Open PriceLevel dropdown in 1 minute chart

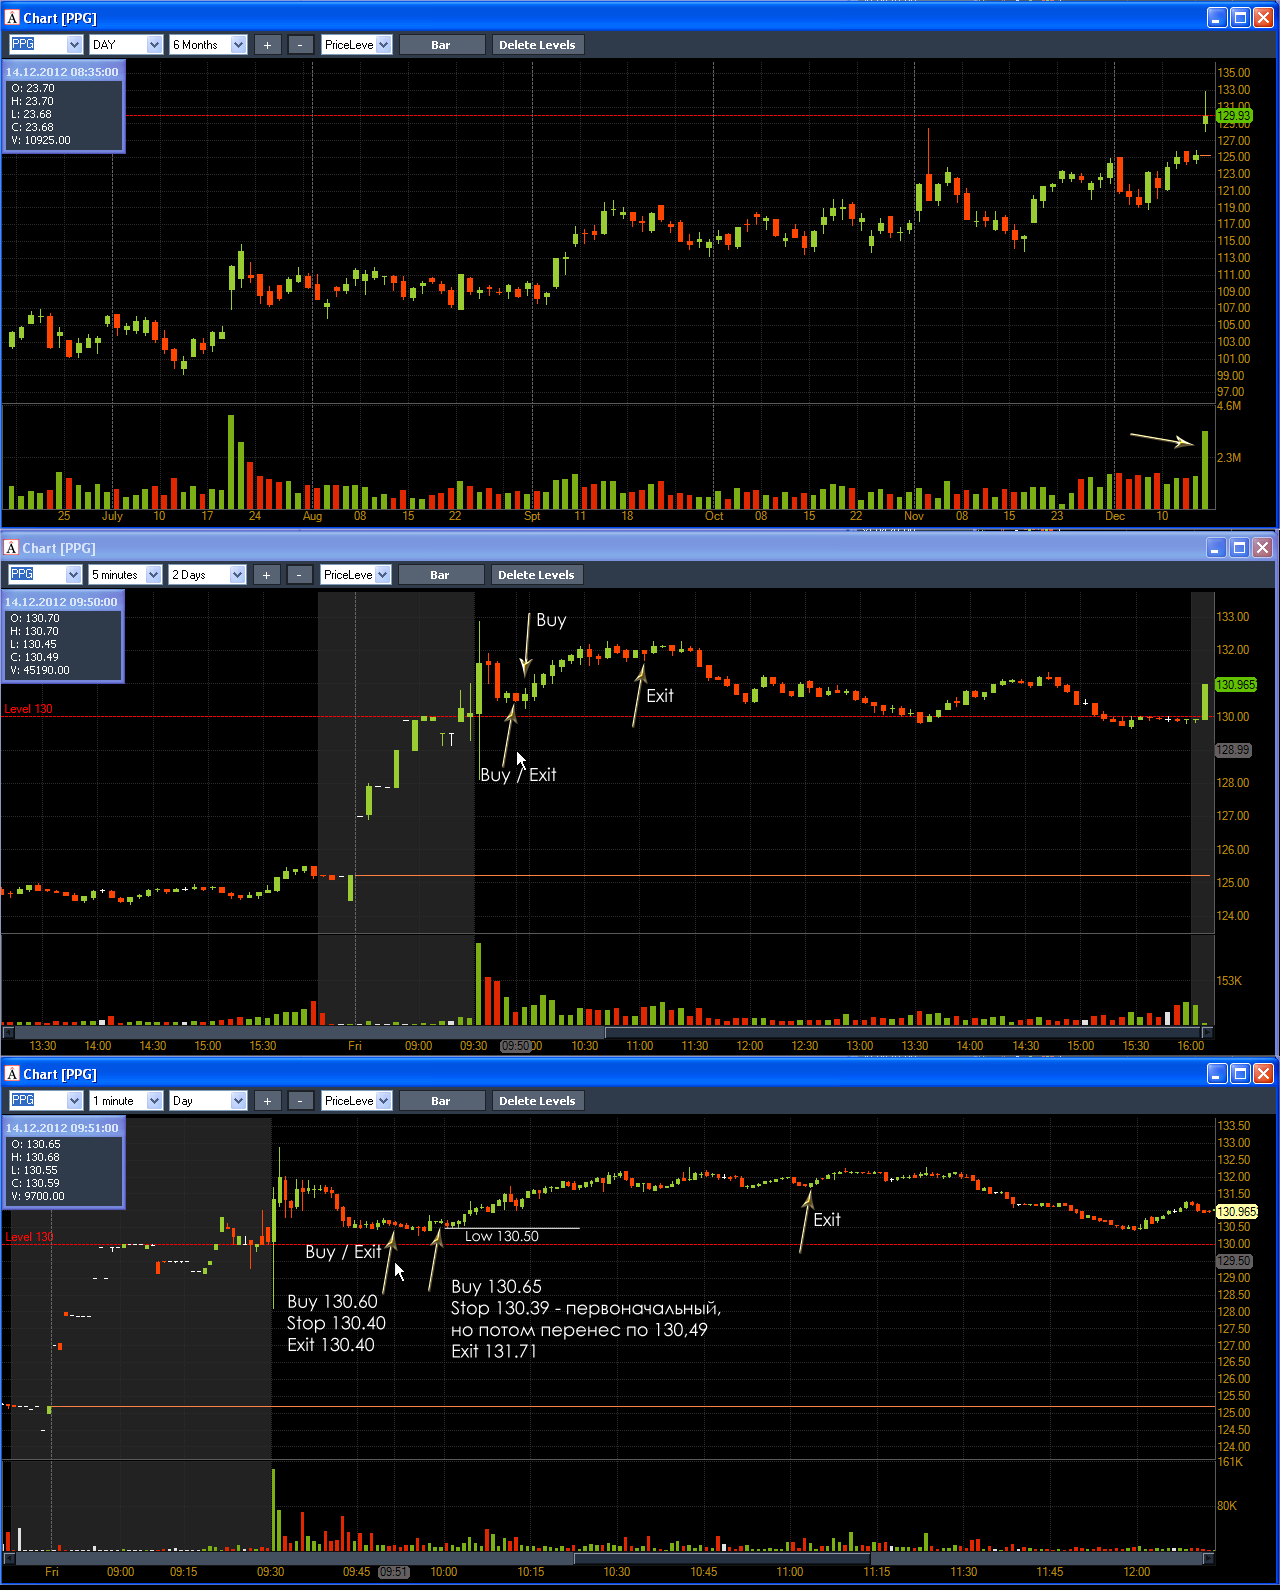point(383,1101)
